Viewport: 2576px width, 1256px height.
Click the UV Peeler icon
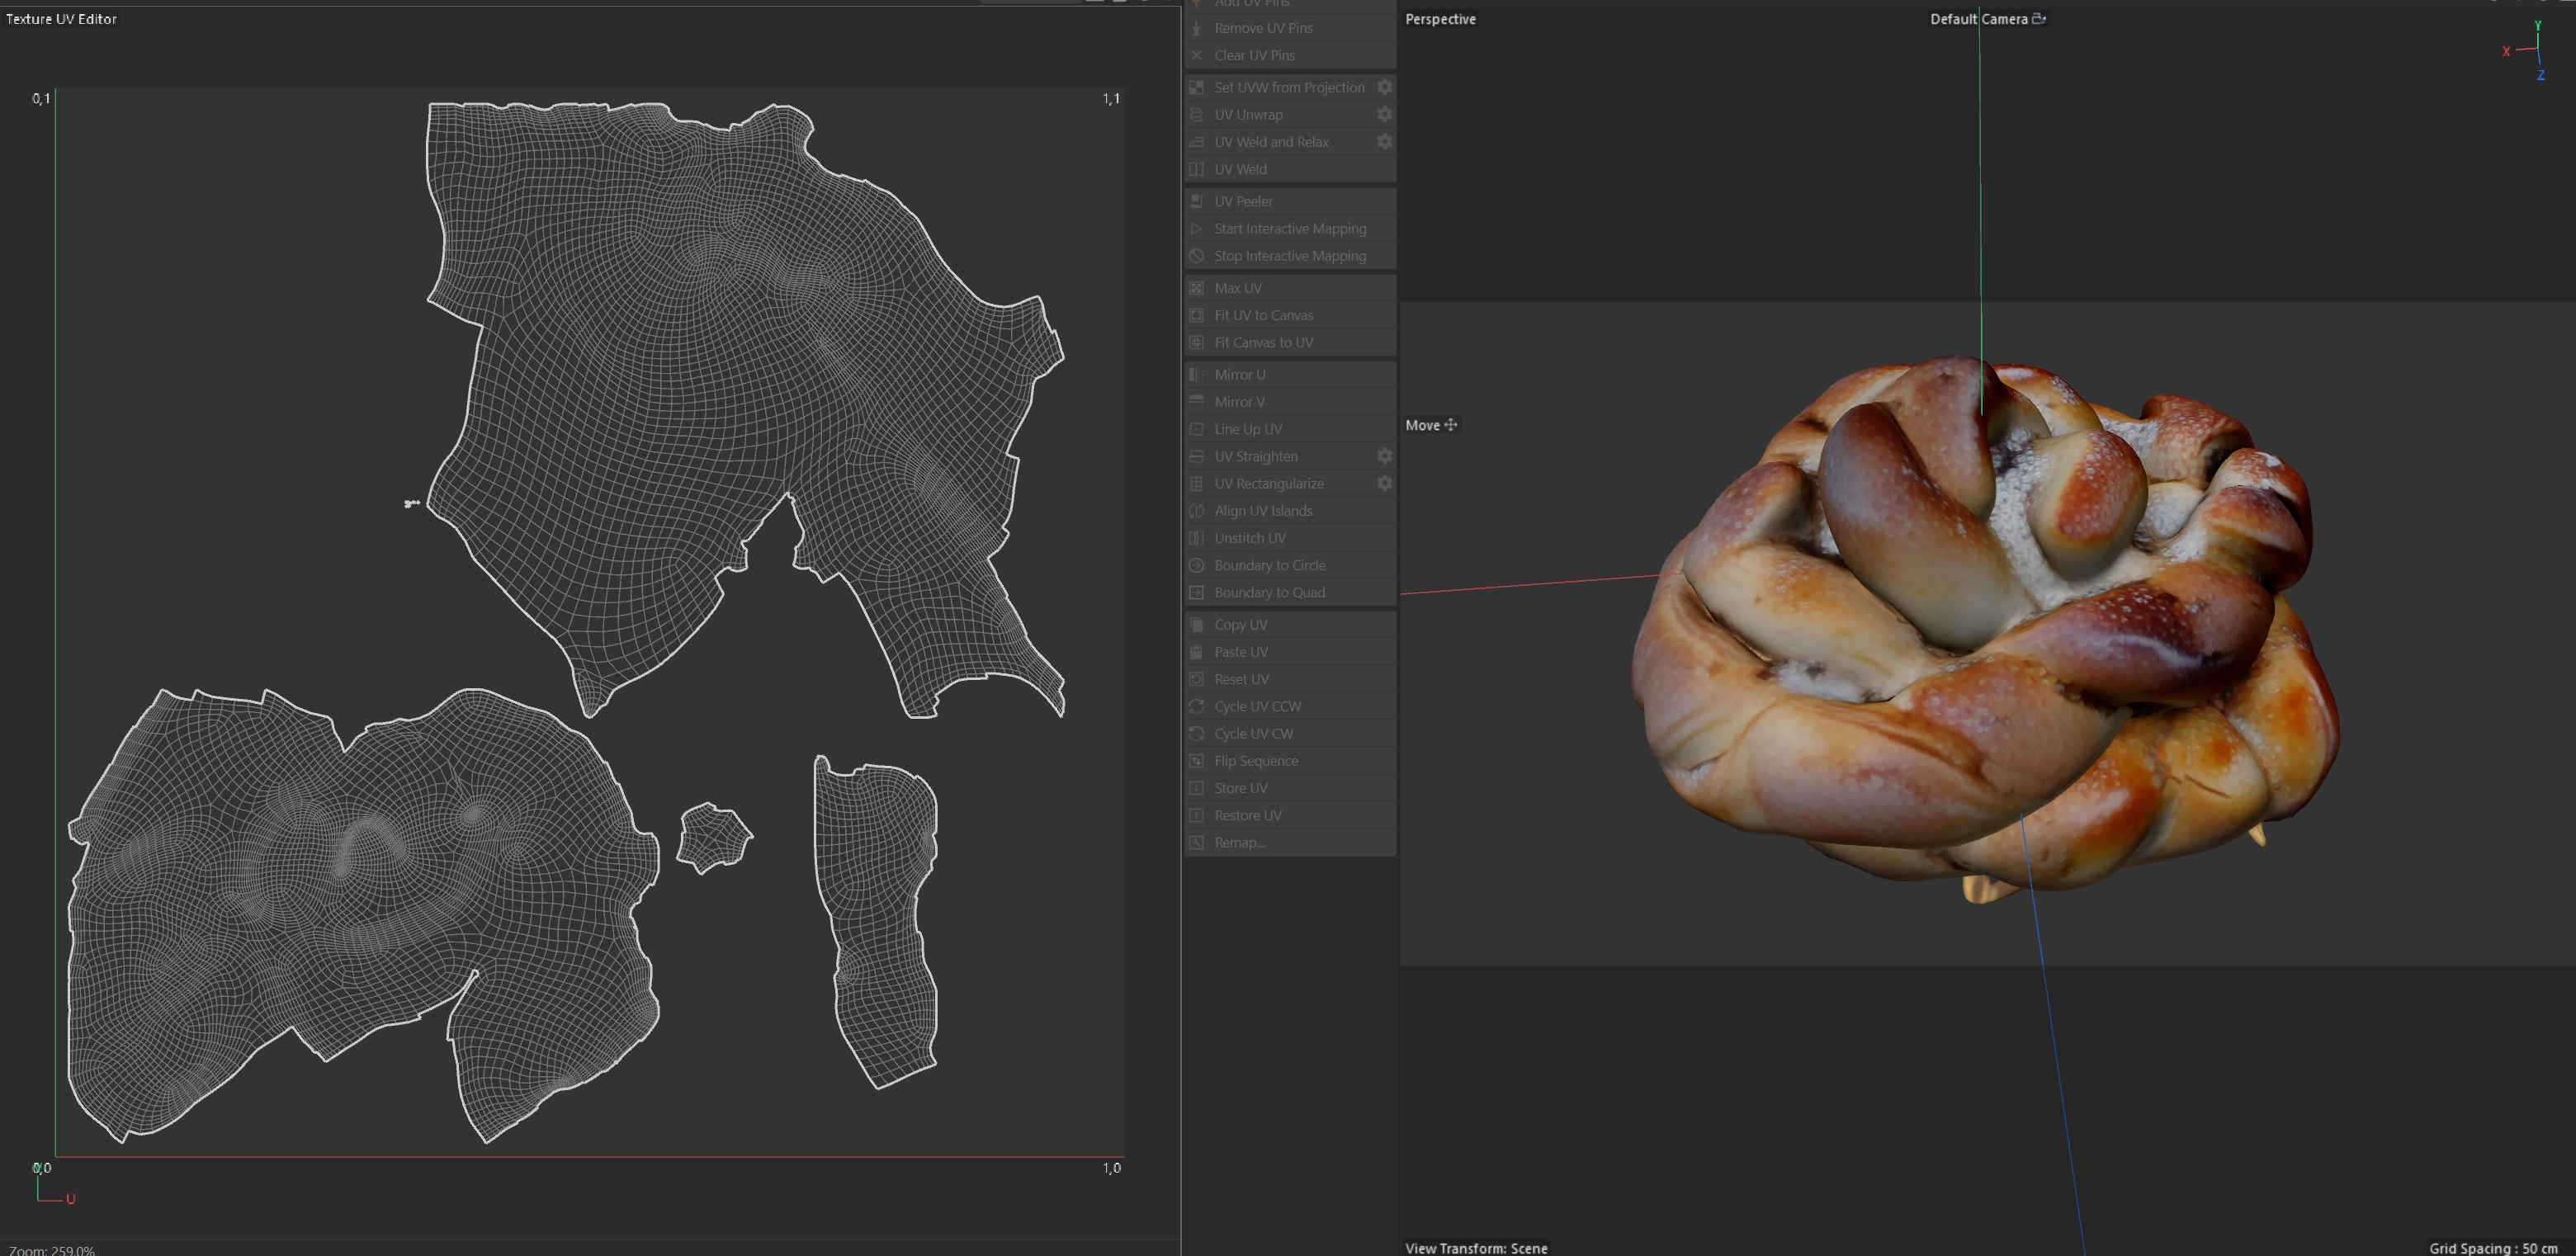[x=1196, y=201]
